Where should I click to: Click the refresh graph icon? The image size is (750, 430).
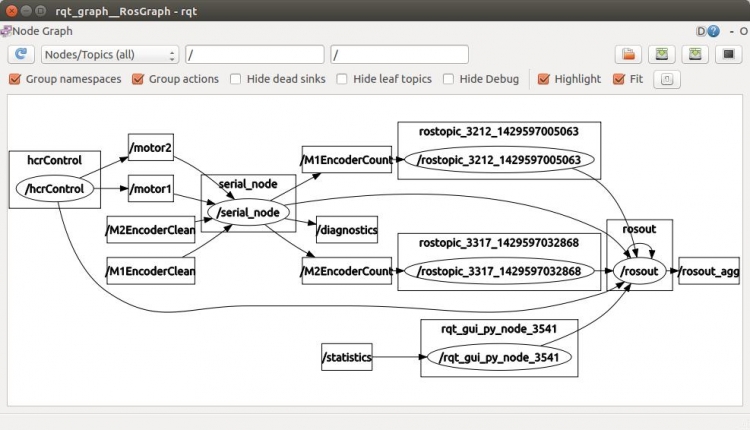click(x=22, y=54)
